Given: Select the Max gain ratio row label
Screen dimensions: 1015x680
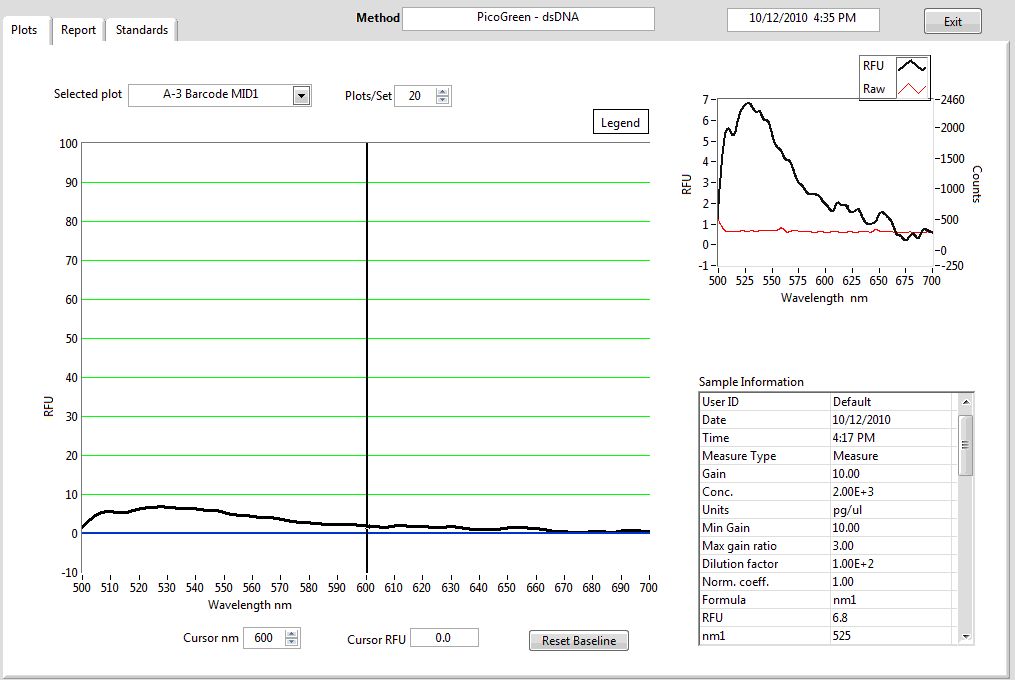Looking at the screenshot, I should pos(739,546).
